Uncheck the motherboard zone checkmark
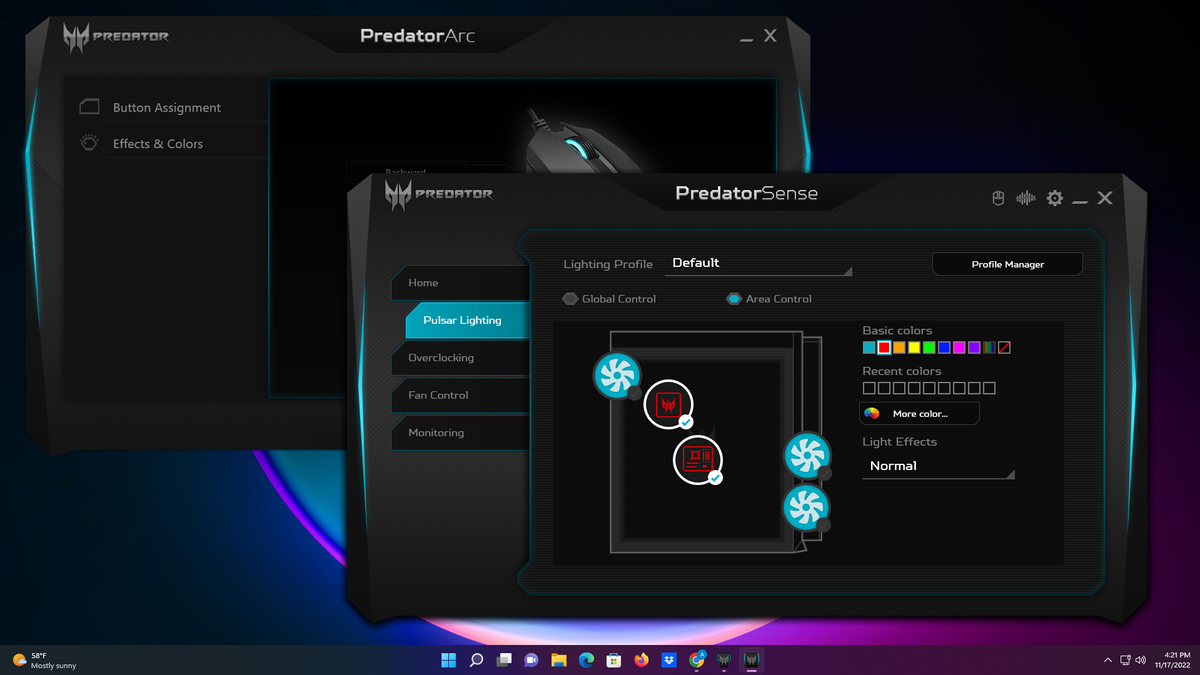The height and width of the screenshot is (675, 1200). pyautogui.click(x=715, y=479)
